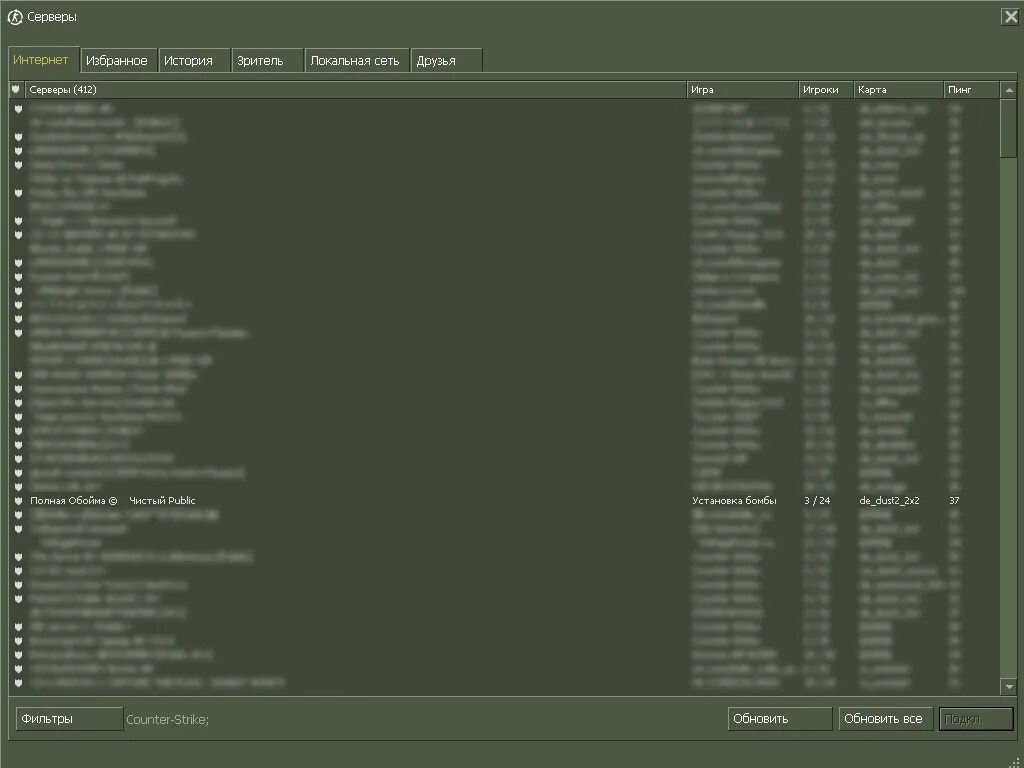Open the Избранное tab
This screenshot has height=768, width=1024.
coord(118,61)
